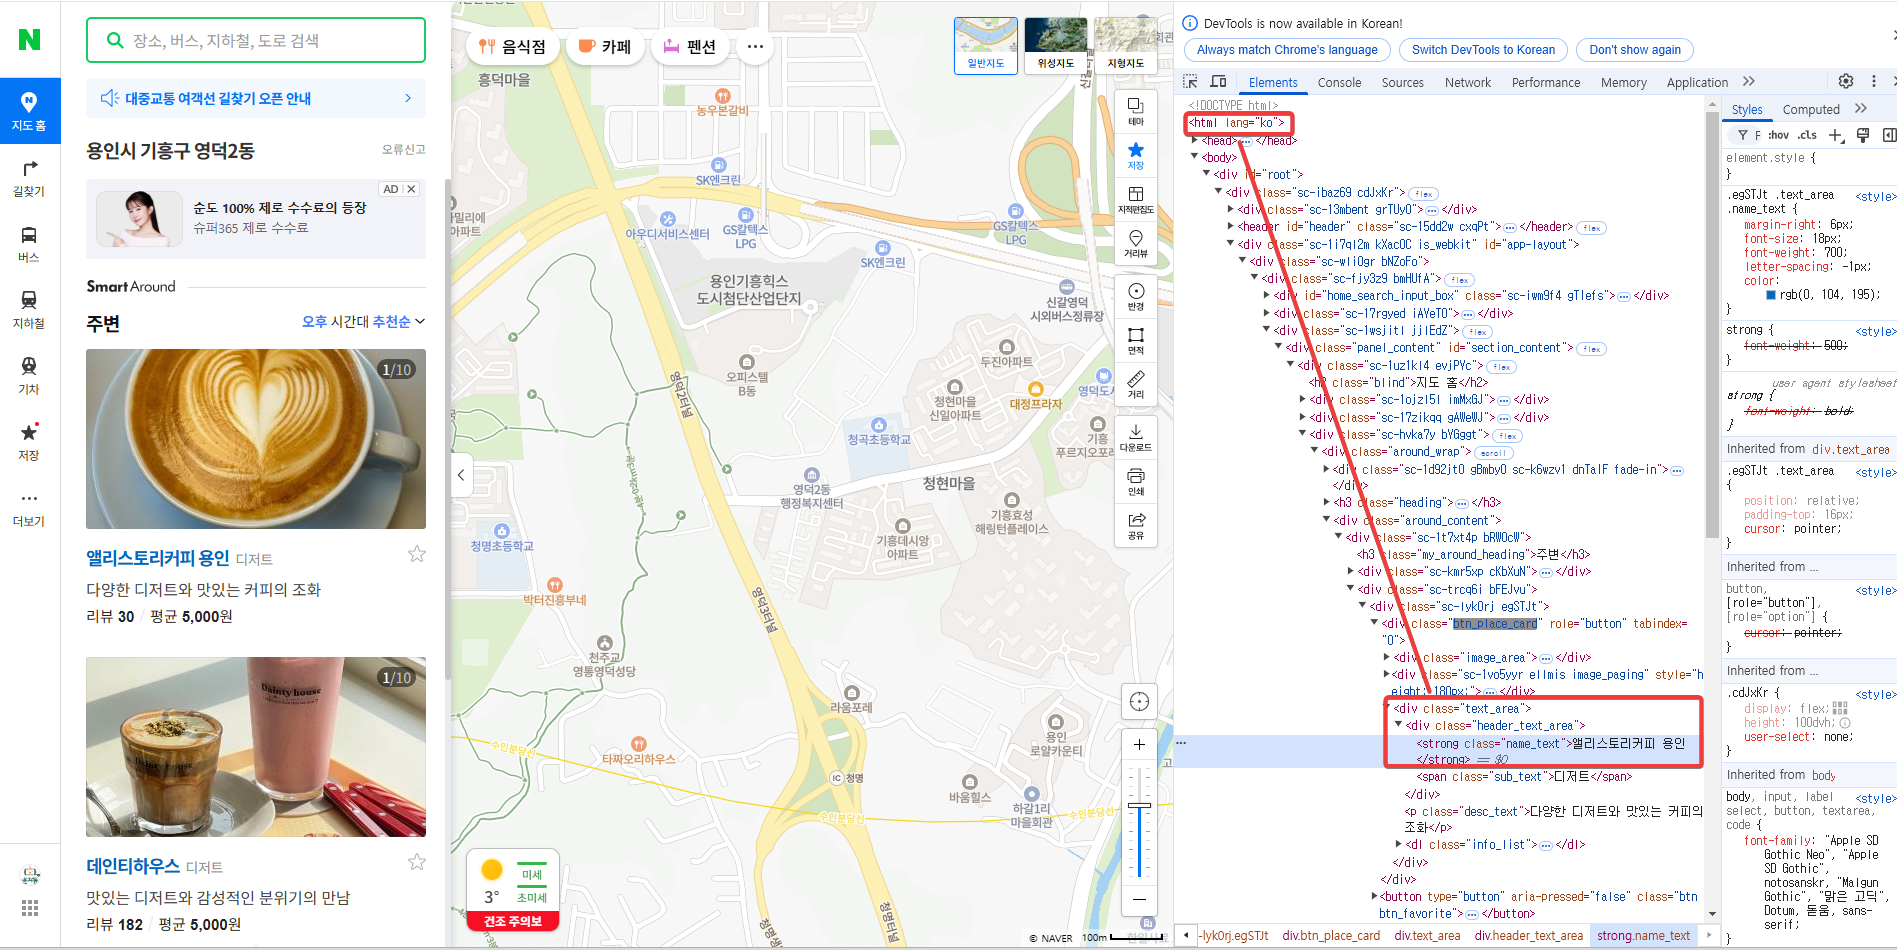Switch to the Computed styles tab
This screenshot has height=950, width=1897.
[1811, 109]
